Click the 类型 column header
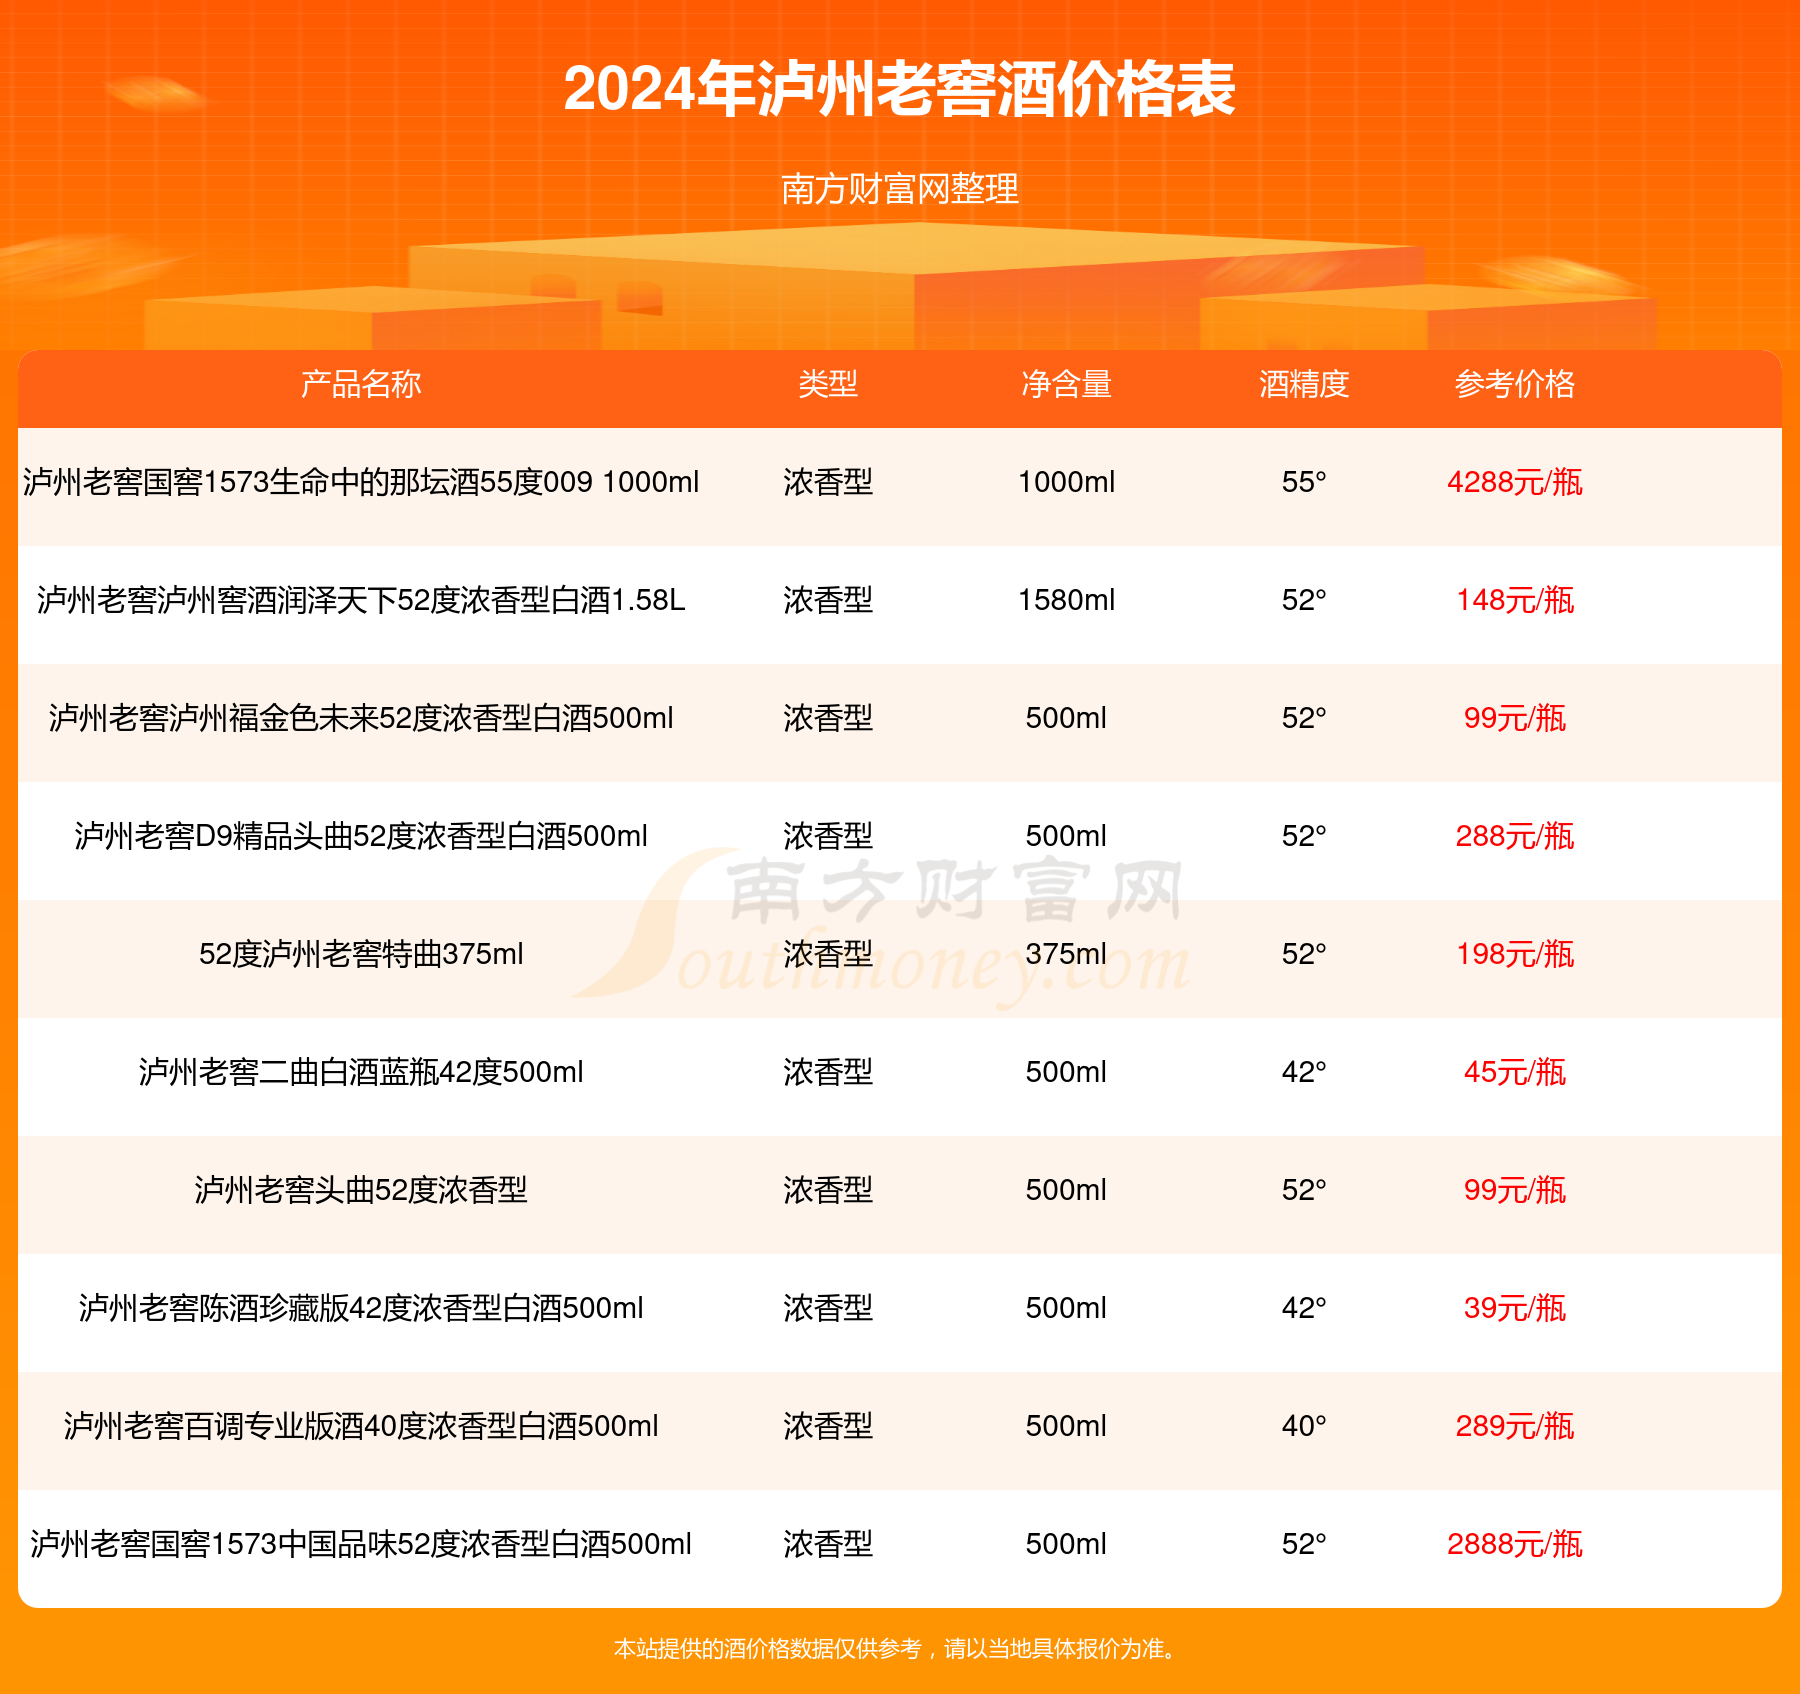The width and height of the screenshot is (1800, 1694). 828,384
